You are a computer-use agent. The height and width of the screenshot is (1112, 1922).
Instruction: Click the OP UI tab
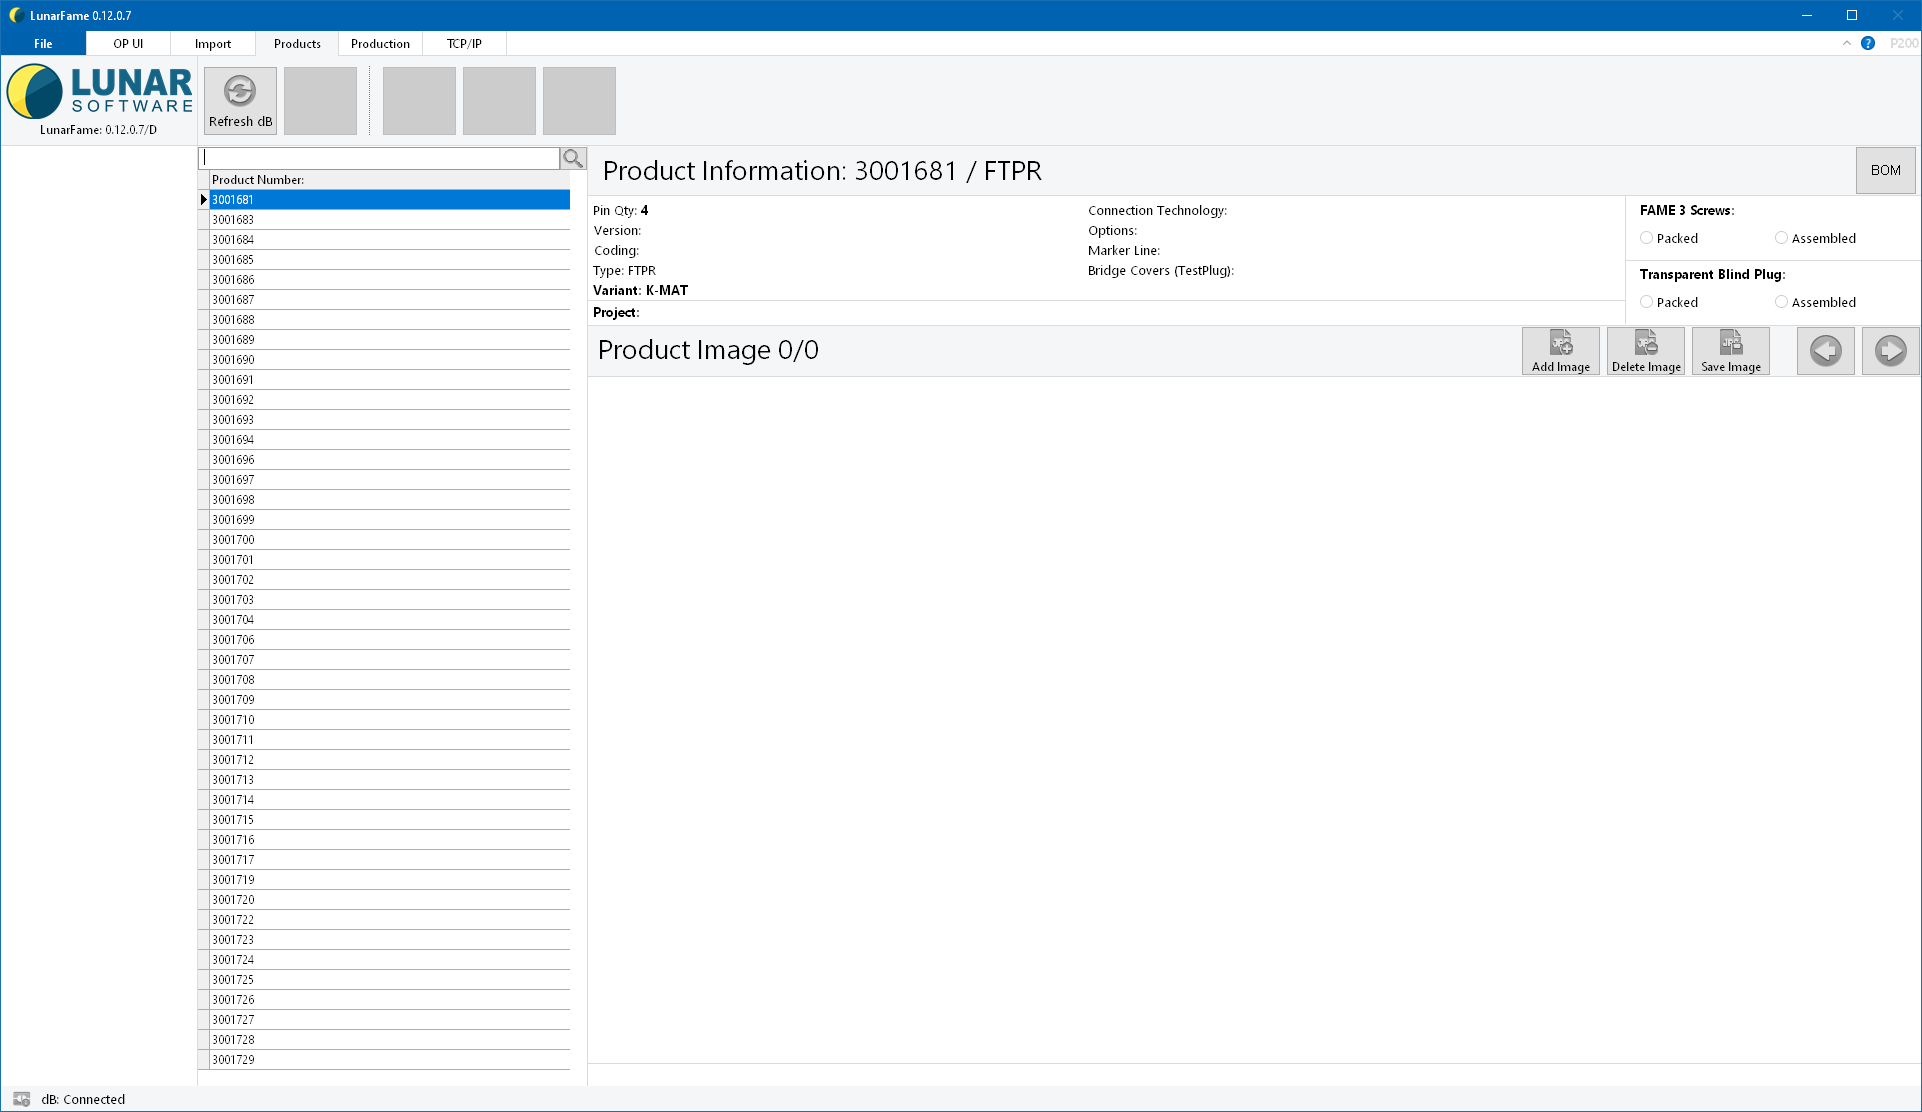(128, 44)
